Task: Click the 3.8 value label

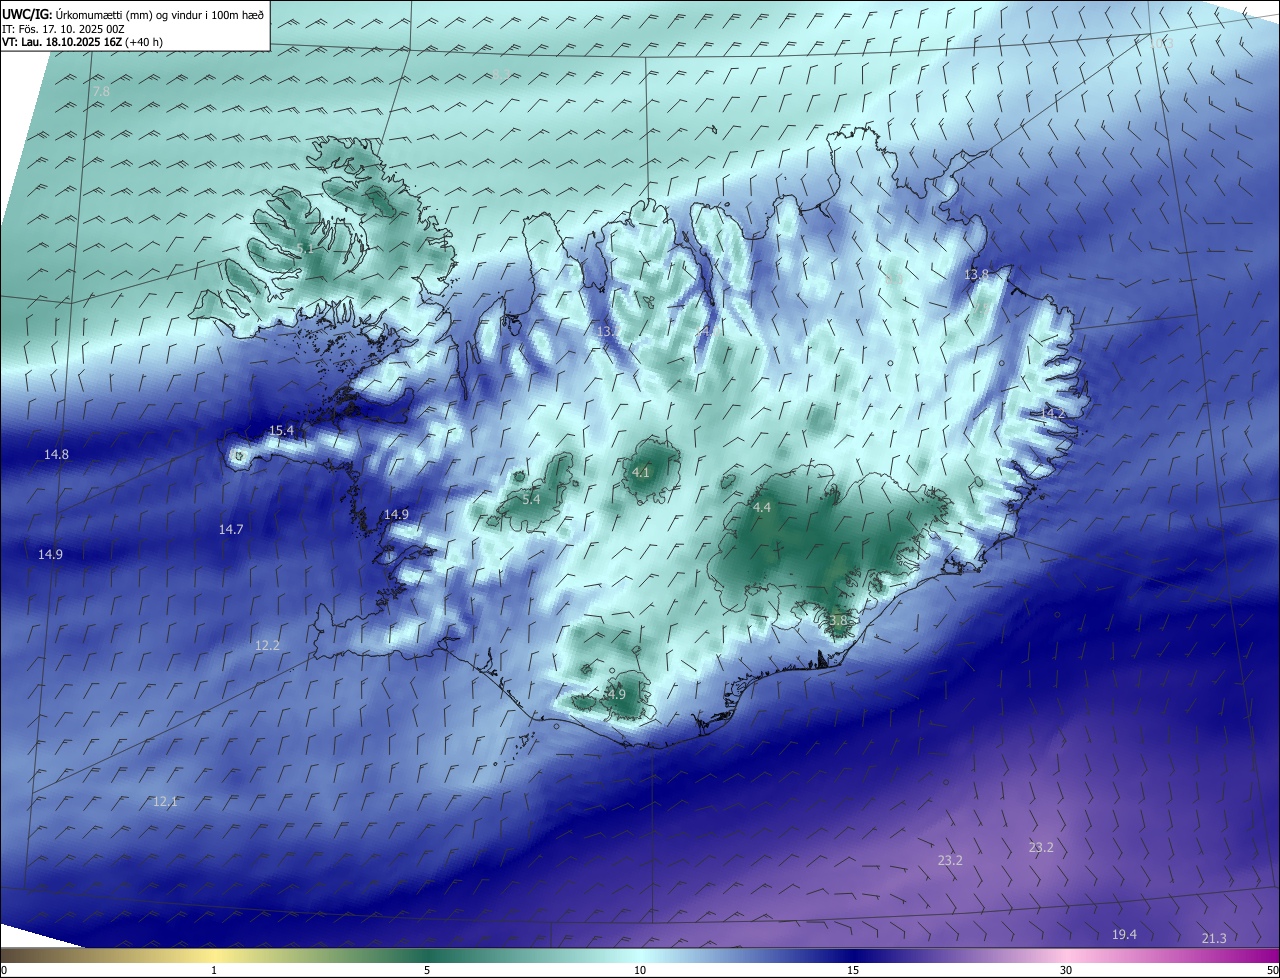Action: [838, 621]
